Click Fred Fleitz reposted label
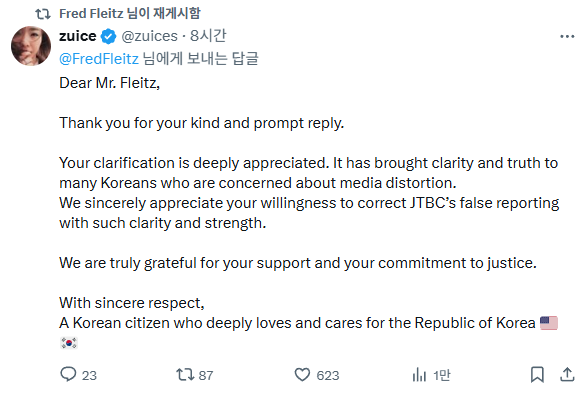 tap(130, 13)
